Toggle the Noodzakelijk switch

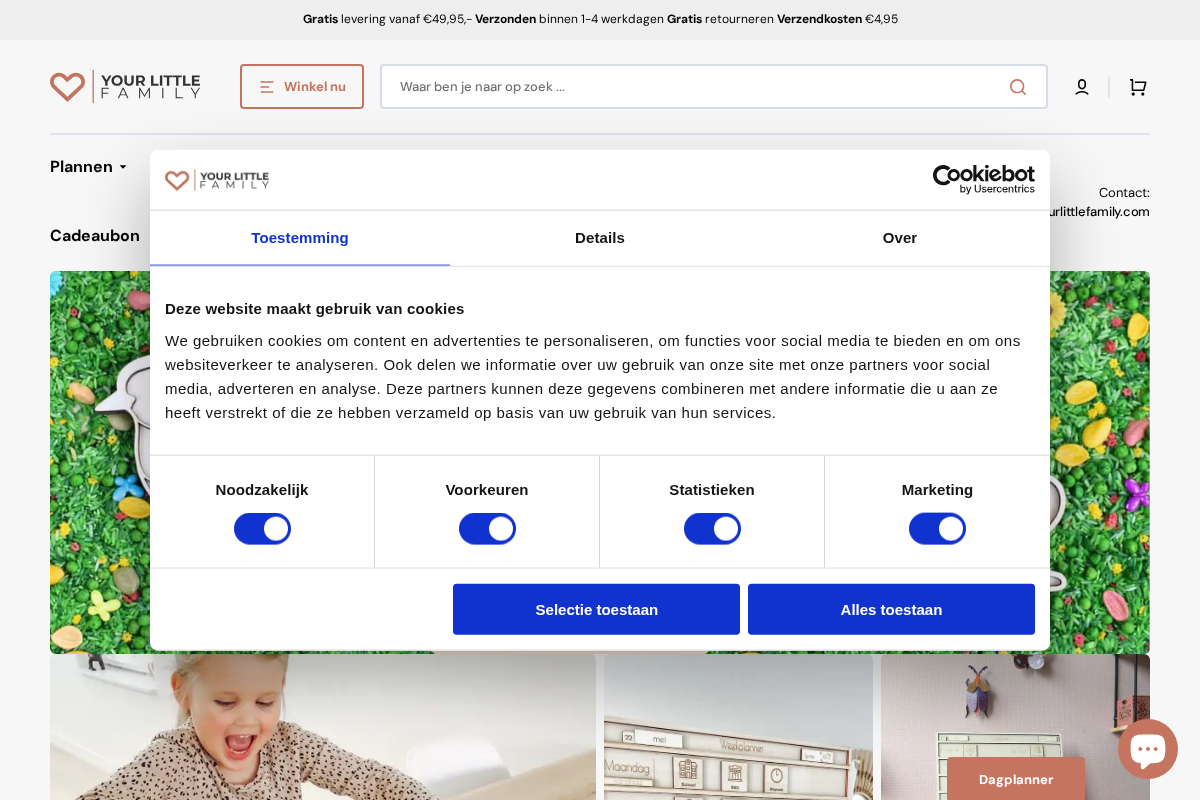[x=262, y=528]
